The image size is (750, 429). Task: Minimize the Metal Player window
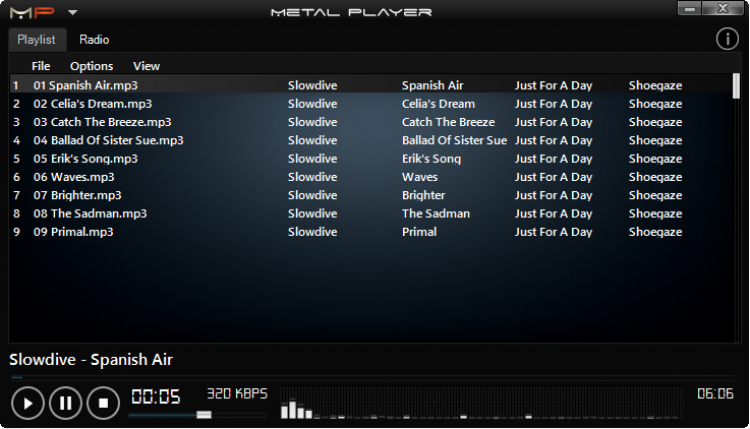click(690, 9)
